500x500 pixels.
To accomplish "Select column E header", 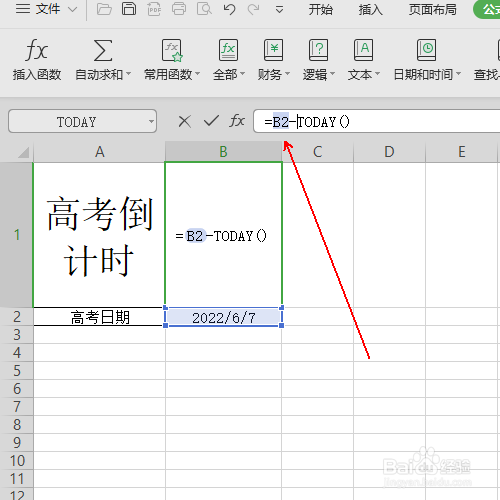I will tap(462, 152).
